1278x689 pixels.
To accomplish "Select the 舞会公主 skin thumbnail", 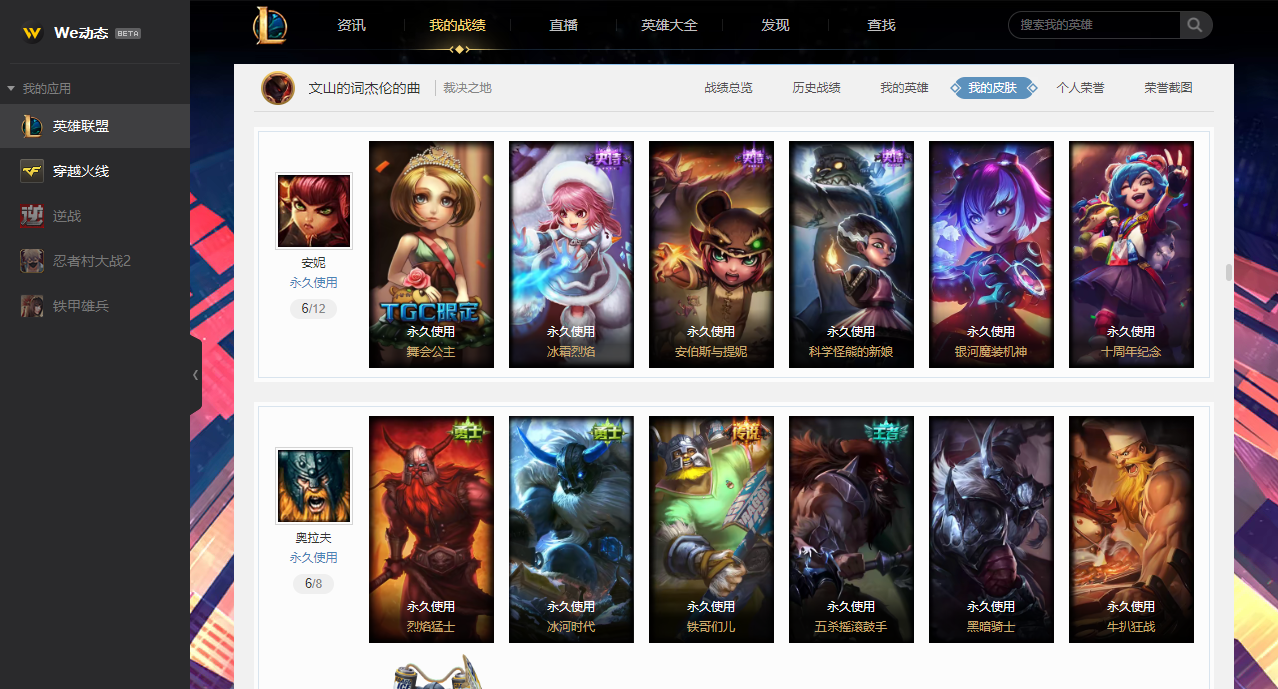I will tap(431, 254).
